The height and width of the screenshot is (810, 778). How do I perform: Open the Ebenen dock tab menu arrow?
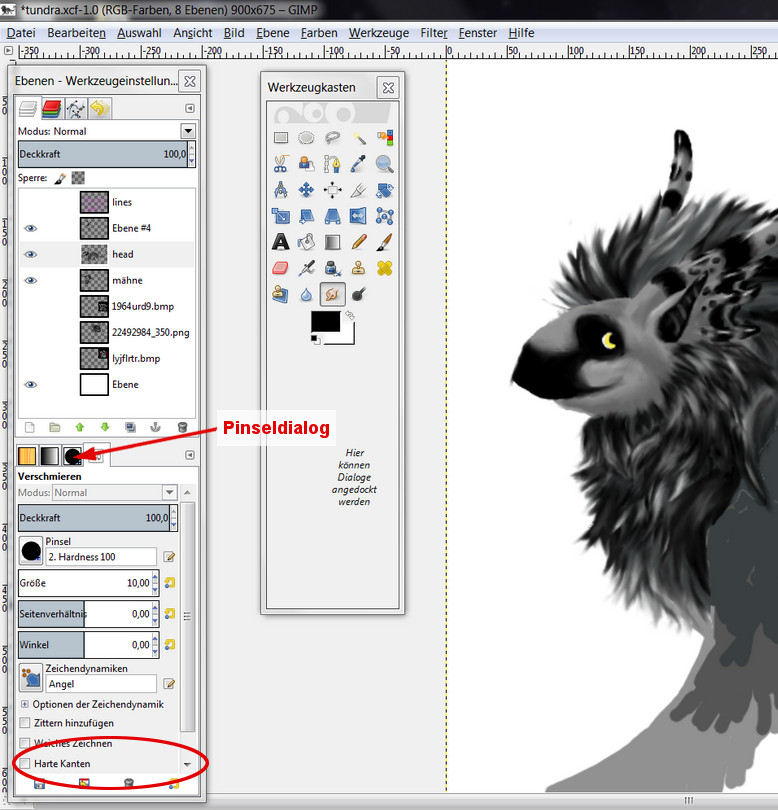[x=189, y=108]
